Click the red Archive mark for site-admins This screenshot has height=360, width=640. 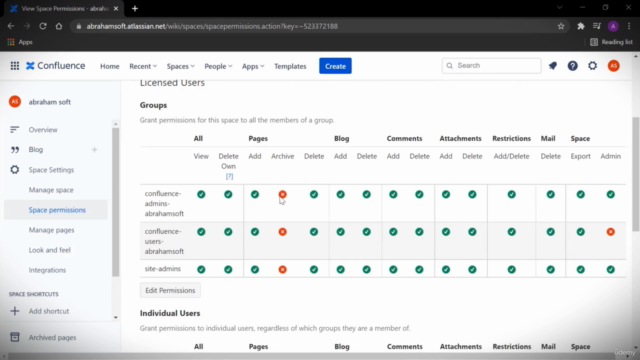click(x=282, y=269)
